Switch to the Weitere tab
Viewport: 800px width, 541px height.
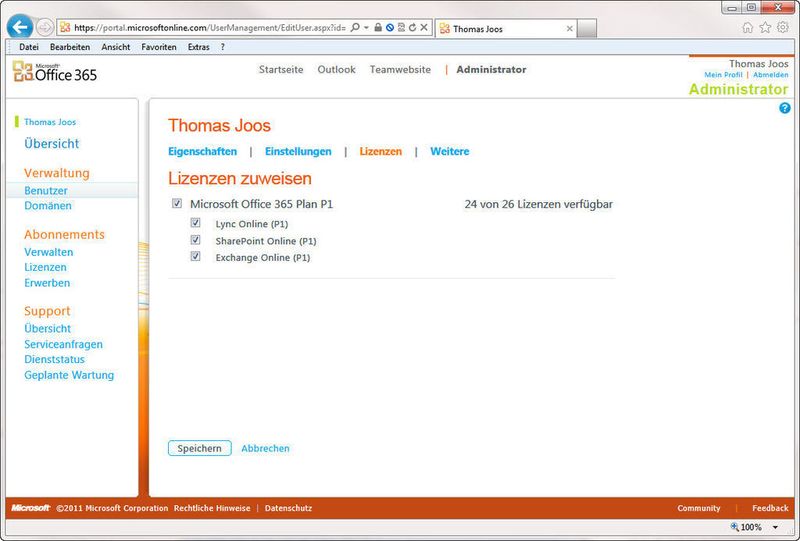pyautogui.click(x=449, y=152)
